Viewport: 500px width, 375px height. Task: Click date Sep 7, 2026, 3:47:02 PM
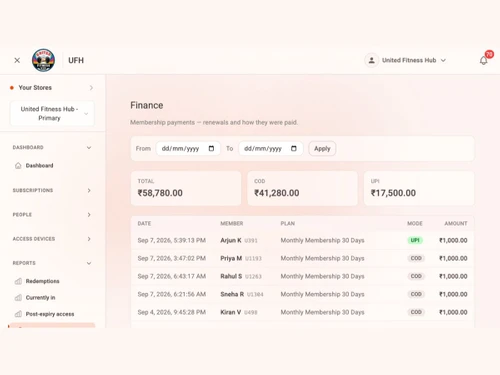(x=172, y=258)
